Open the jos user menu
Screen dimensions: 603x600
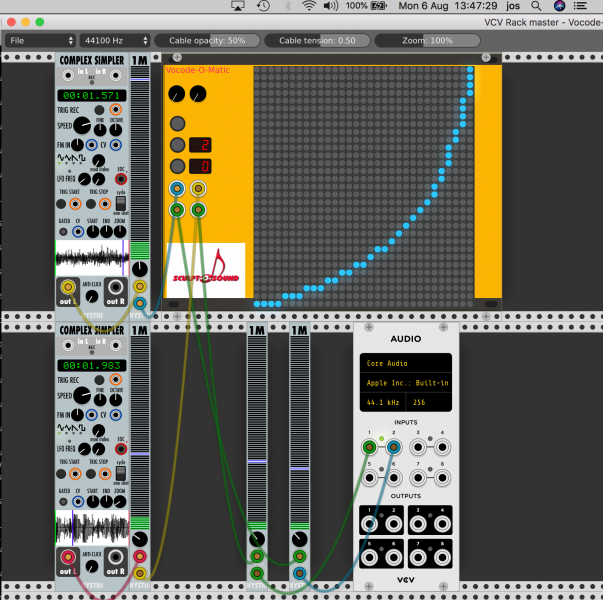tap(513, 6)
